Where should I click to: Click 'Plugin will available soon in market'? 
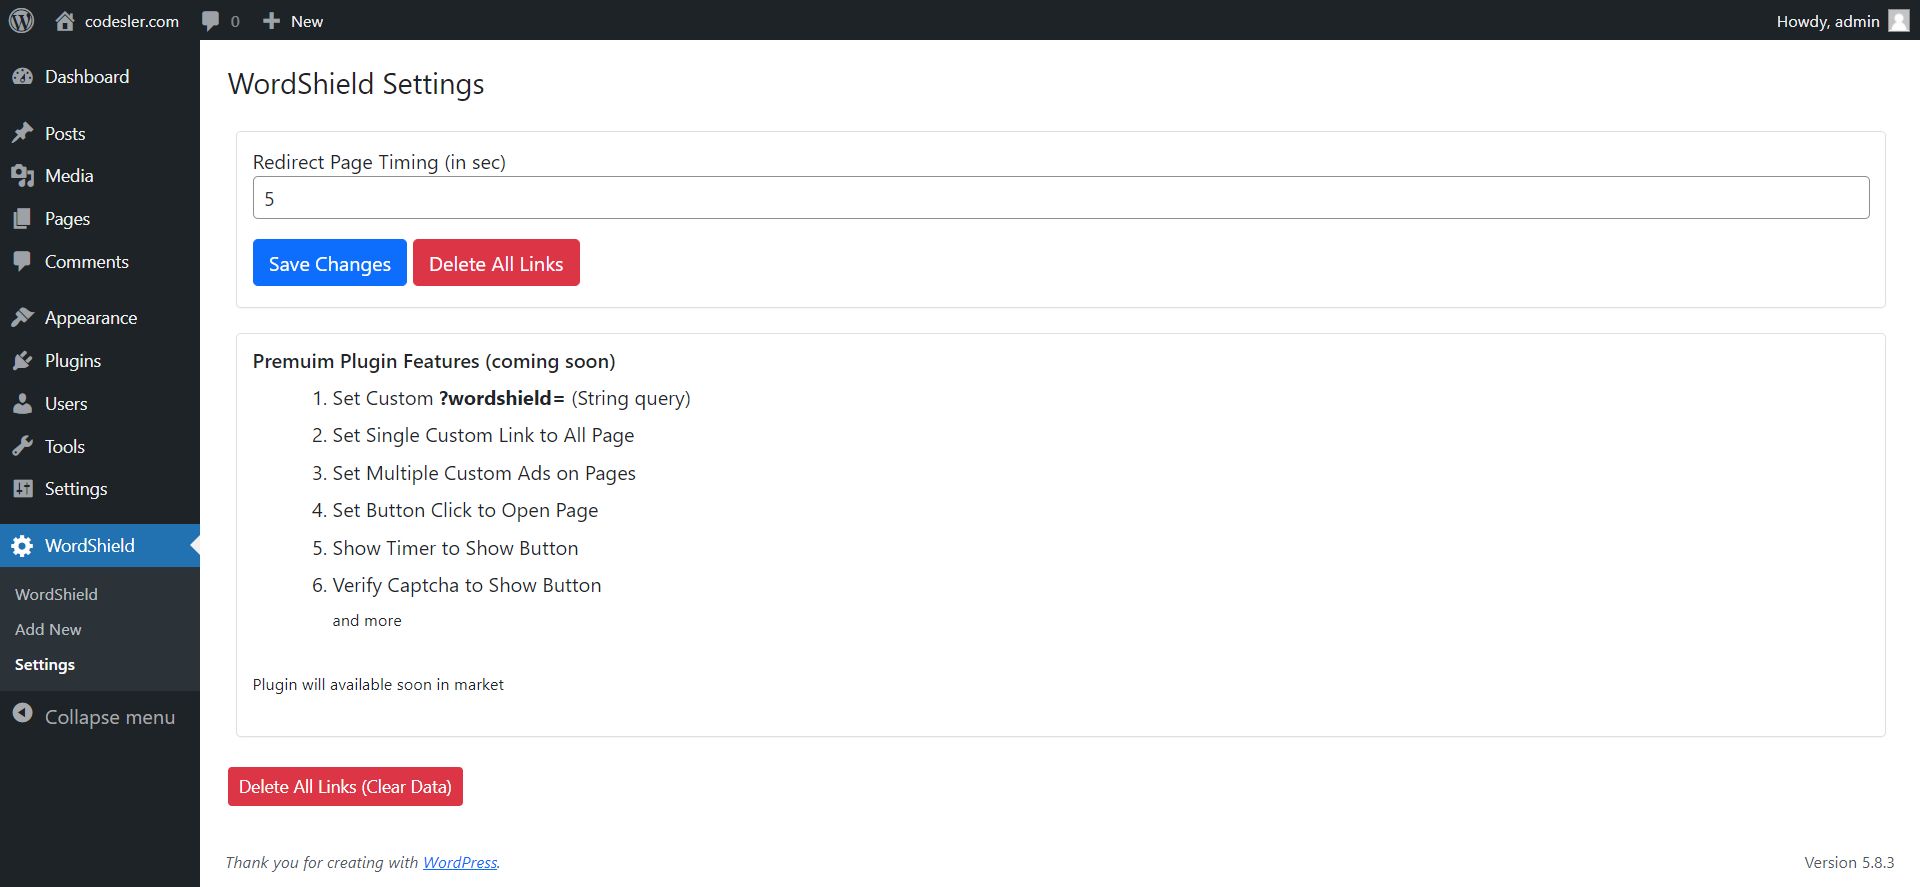pos(378,684)
